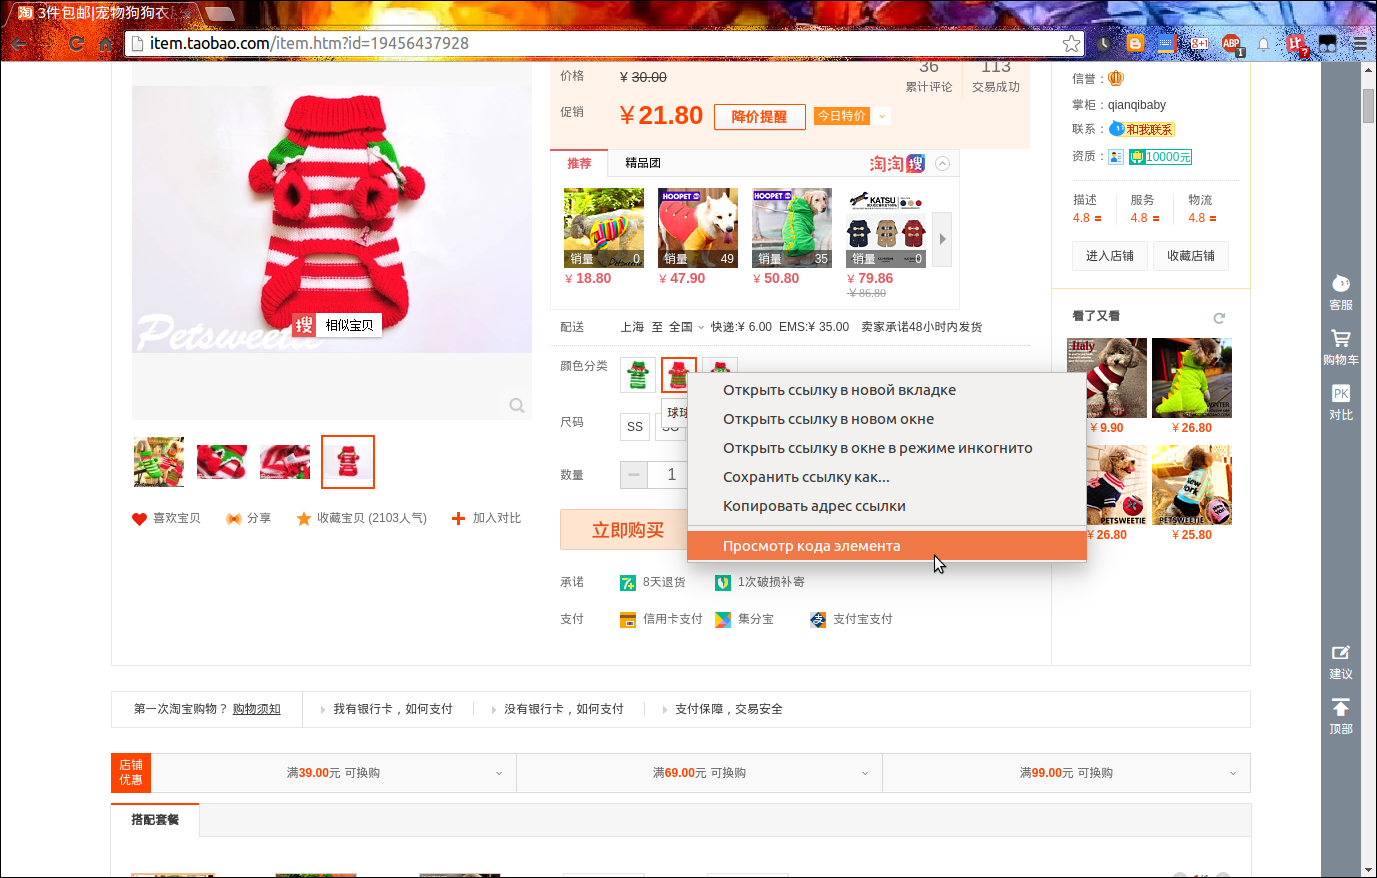This screenshot has width=1377, height=878.
Task: Open the 搭配套餐 tab
Action: click(x=155, y=820)
